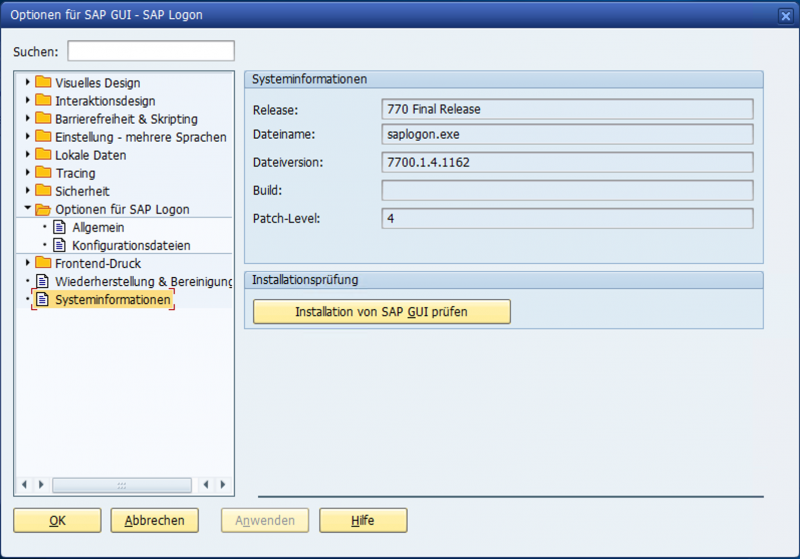Click the last right arrow of tree scrollbar
Viewport: 800px width, 559px height.
223,485
